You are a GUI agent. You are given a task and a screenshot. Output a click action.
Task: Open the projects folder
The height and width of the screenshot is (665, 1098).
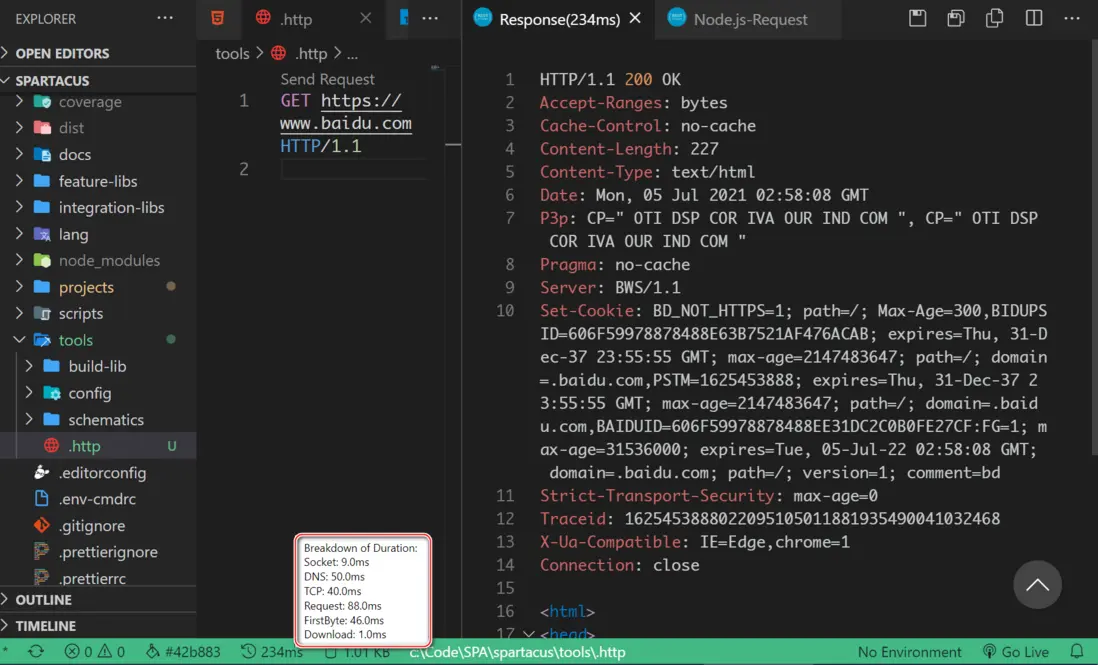[98, 287]
